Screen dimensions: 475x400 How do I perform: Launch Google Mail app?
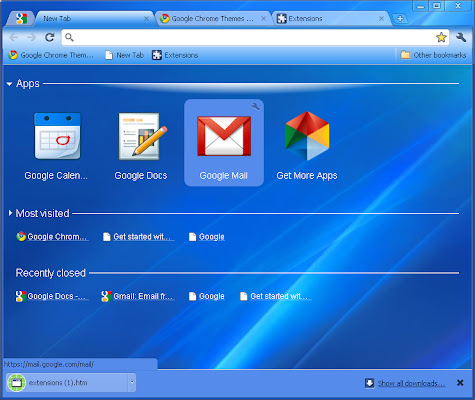point(224,142)
